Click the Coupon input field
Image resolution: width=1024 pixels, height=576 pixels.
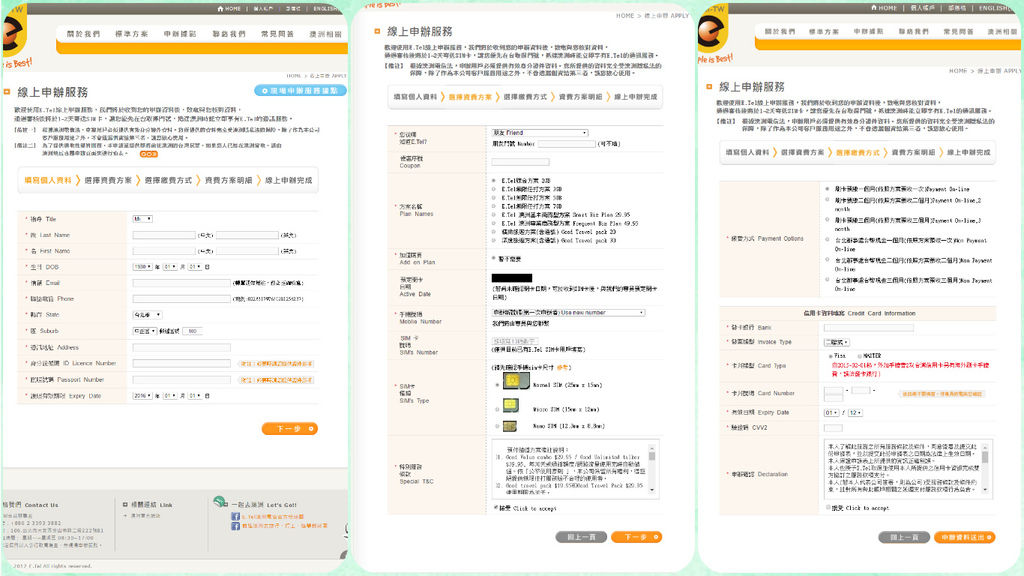coord(520,162)
